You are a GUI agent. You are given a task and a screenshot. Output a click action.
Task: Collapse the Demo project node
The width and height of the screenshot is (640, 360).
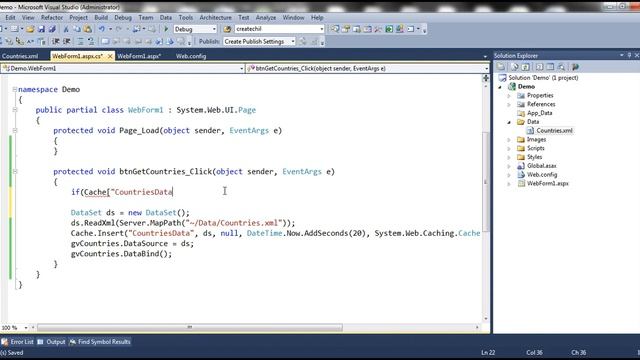[500, 87]
